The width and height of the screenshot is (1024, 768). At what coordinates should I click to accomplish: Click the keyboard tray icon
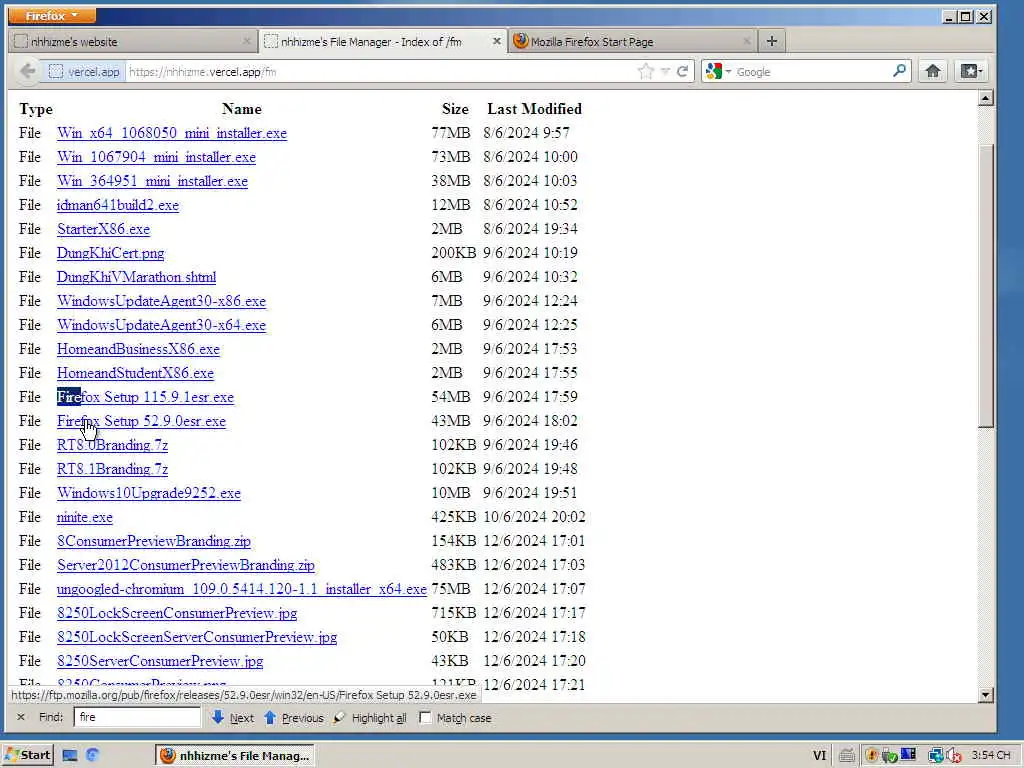[x=847, y=756]
